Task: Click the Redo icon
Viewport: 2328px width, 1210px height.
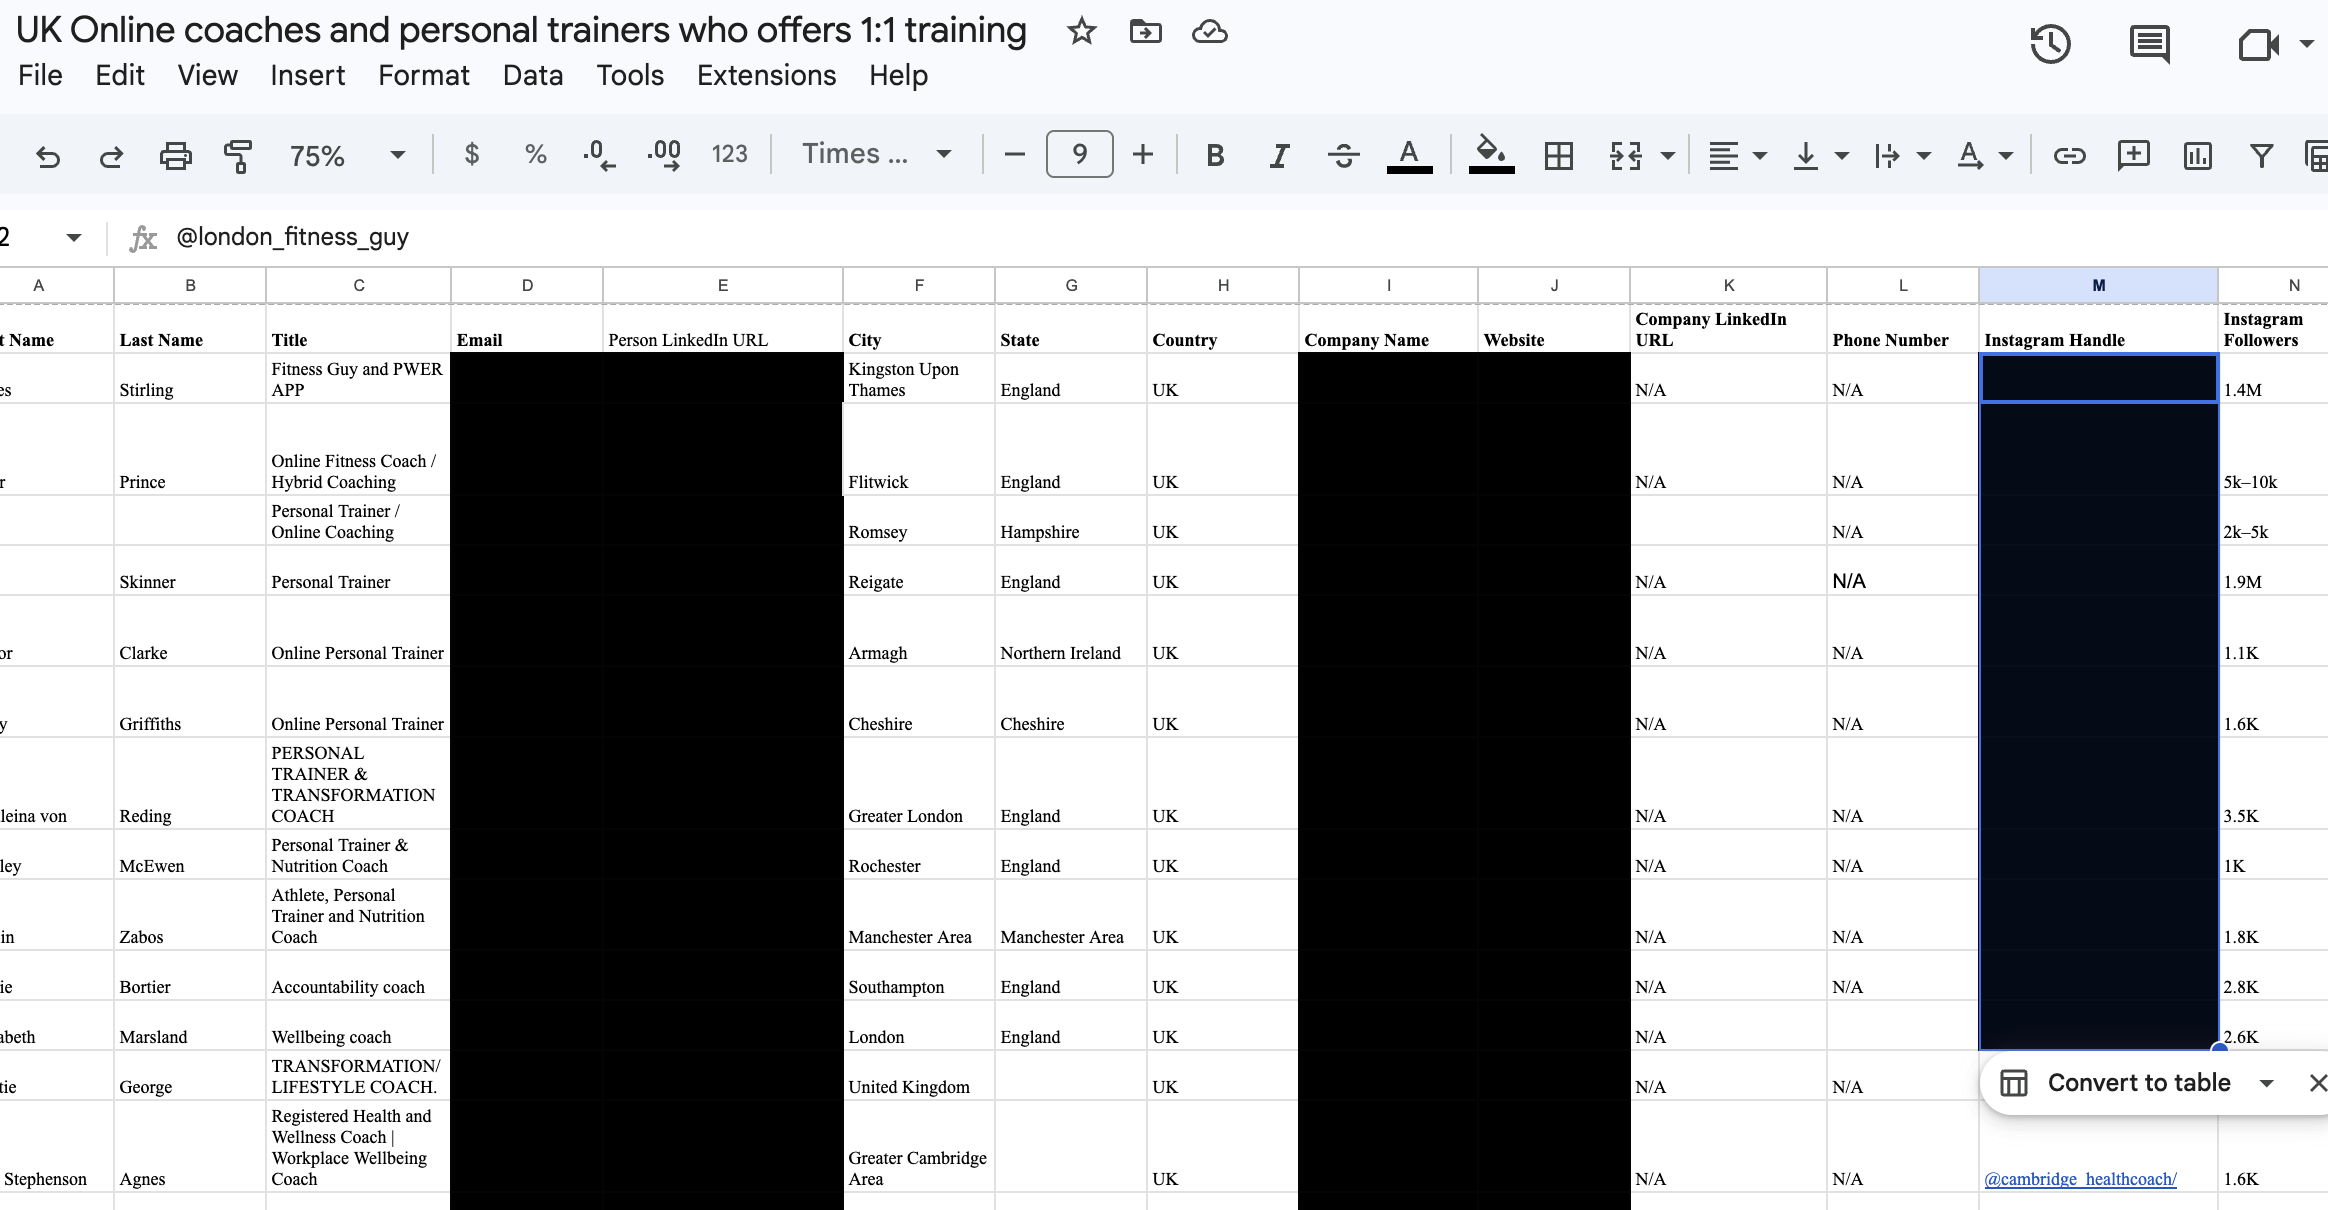Action: pyautogui.click(x=111, y=156)
